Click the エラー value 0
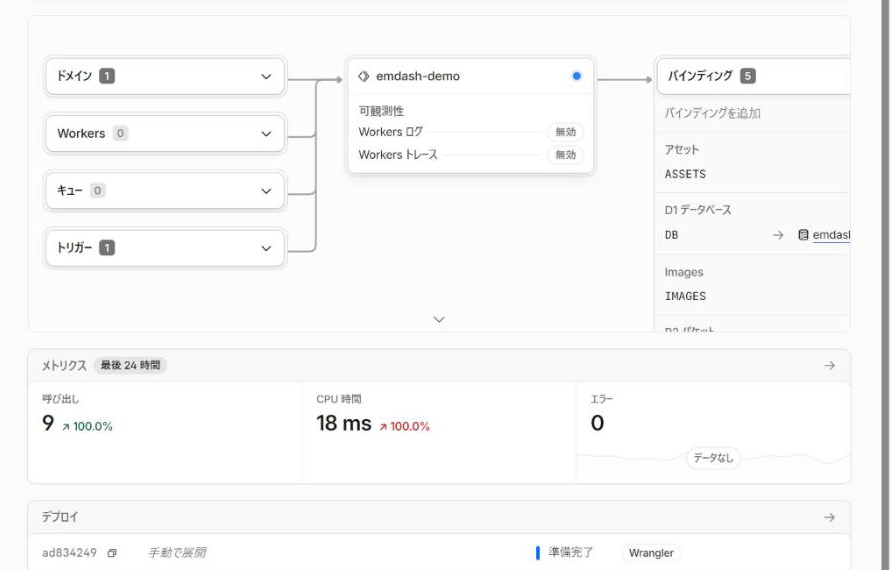The height and width of the screenshot is (570, 892). 597,423
